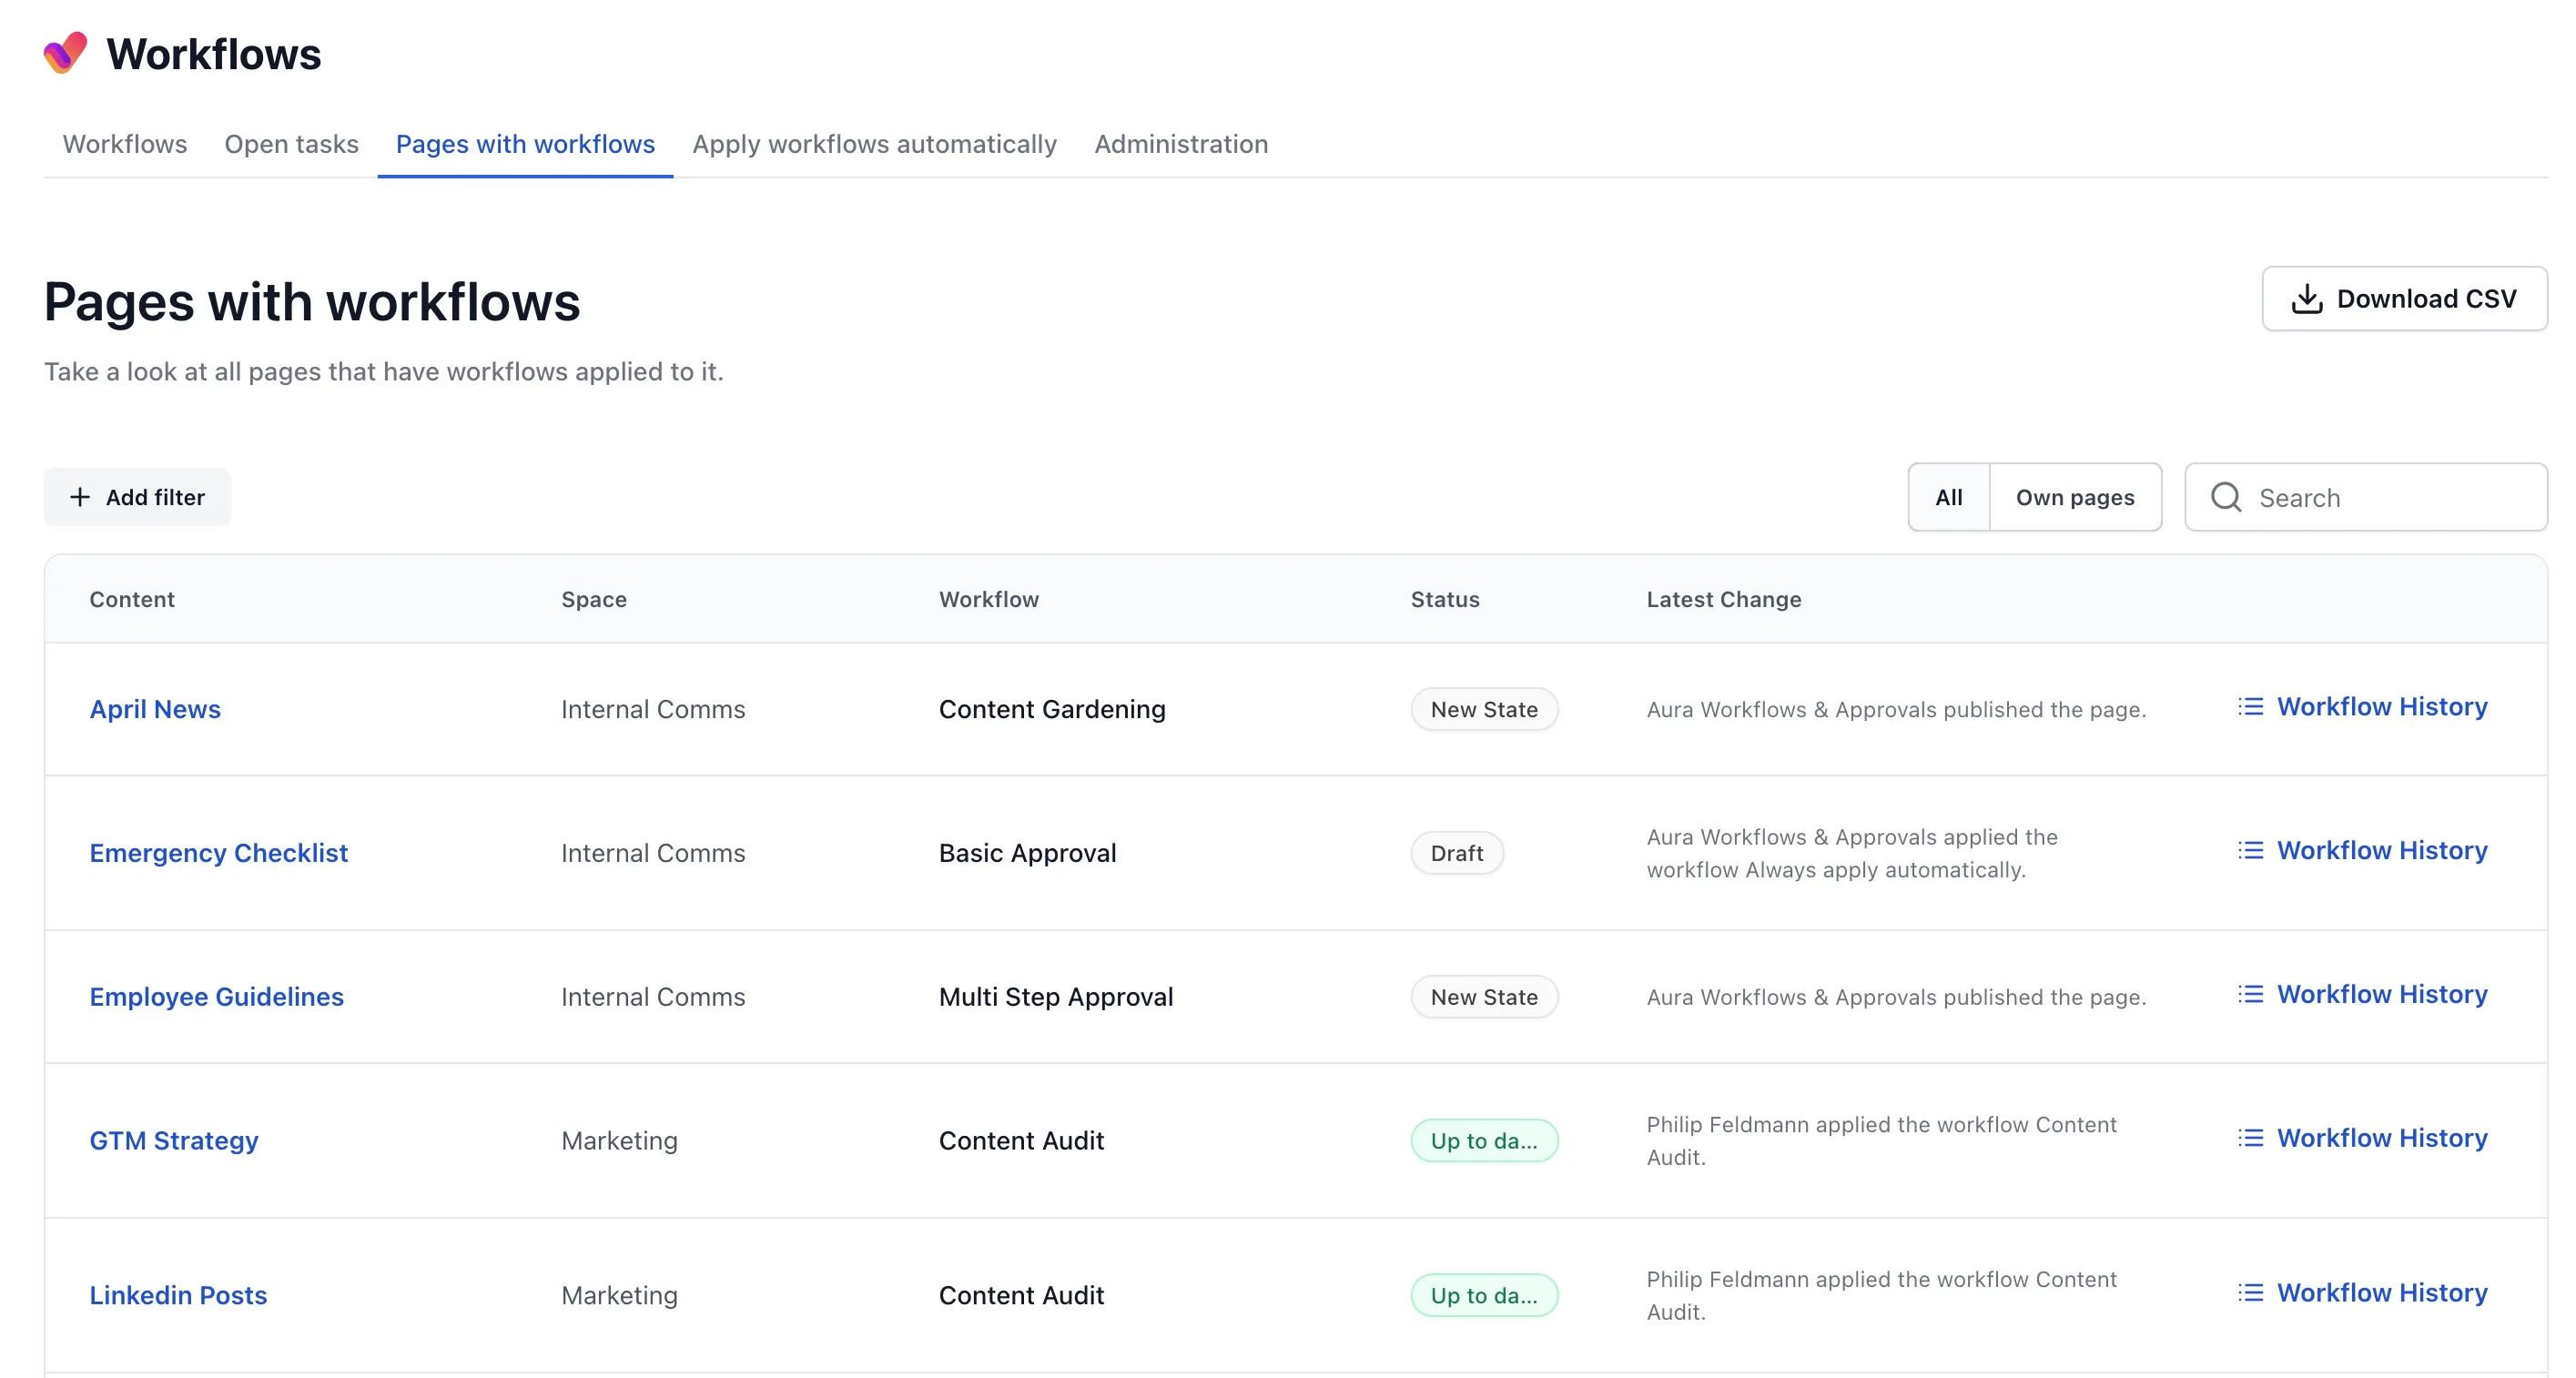2576x1378 pixels.
Task: Click the Download CSV button
Action: click(x=2404, y=299)
